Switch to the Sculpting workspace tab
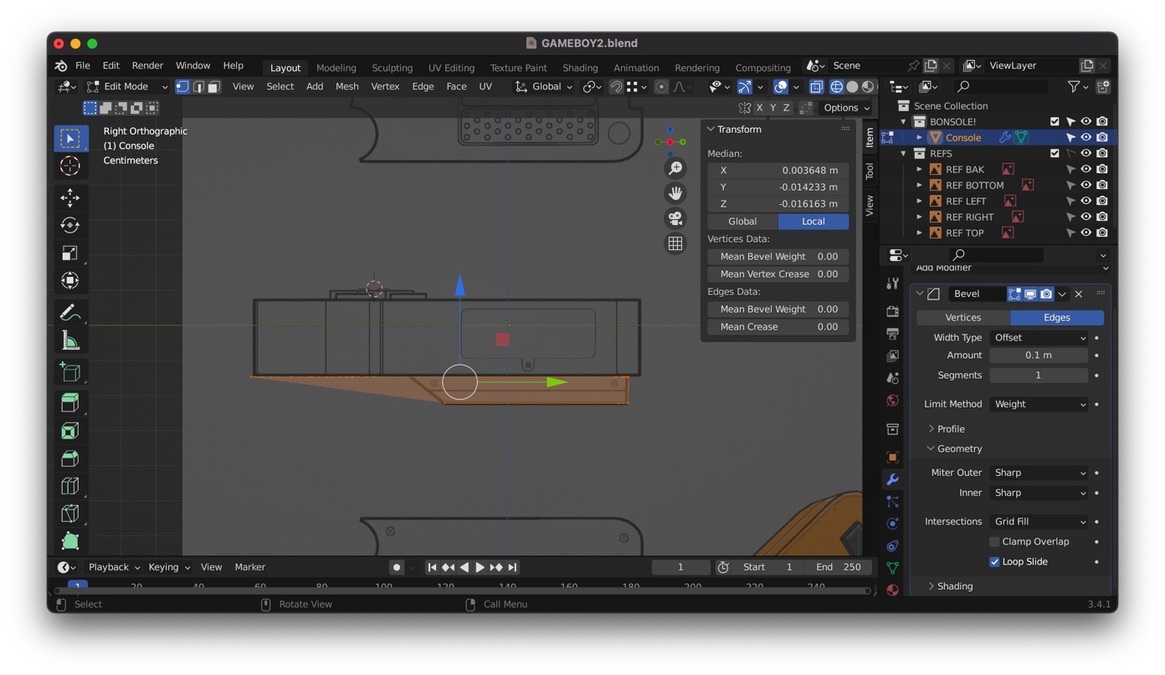Image resolution: width=1165 pixels, height=675 pixels. (392, 68)
